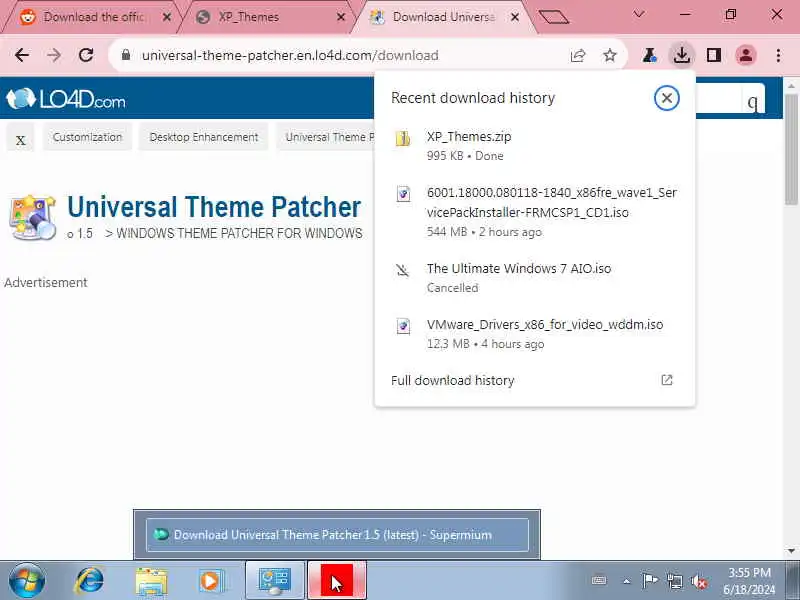The width and height of the screenshot is (800, 600).
Task: Switch to the Download the offic... tab
Action: [94, 17]
